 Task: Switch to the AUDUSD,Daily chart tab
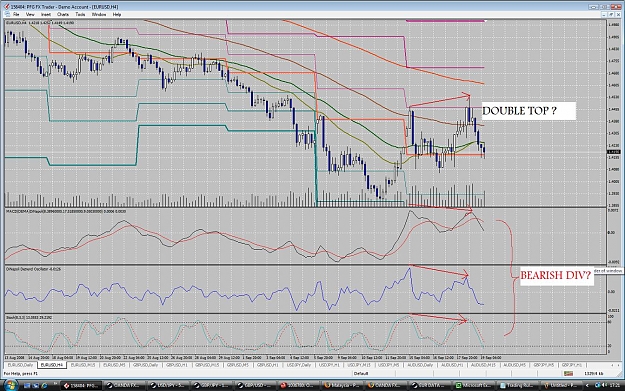421,365
